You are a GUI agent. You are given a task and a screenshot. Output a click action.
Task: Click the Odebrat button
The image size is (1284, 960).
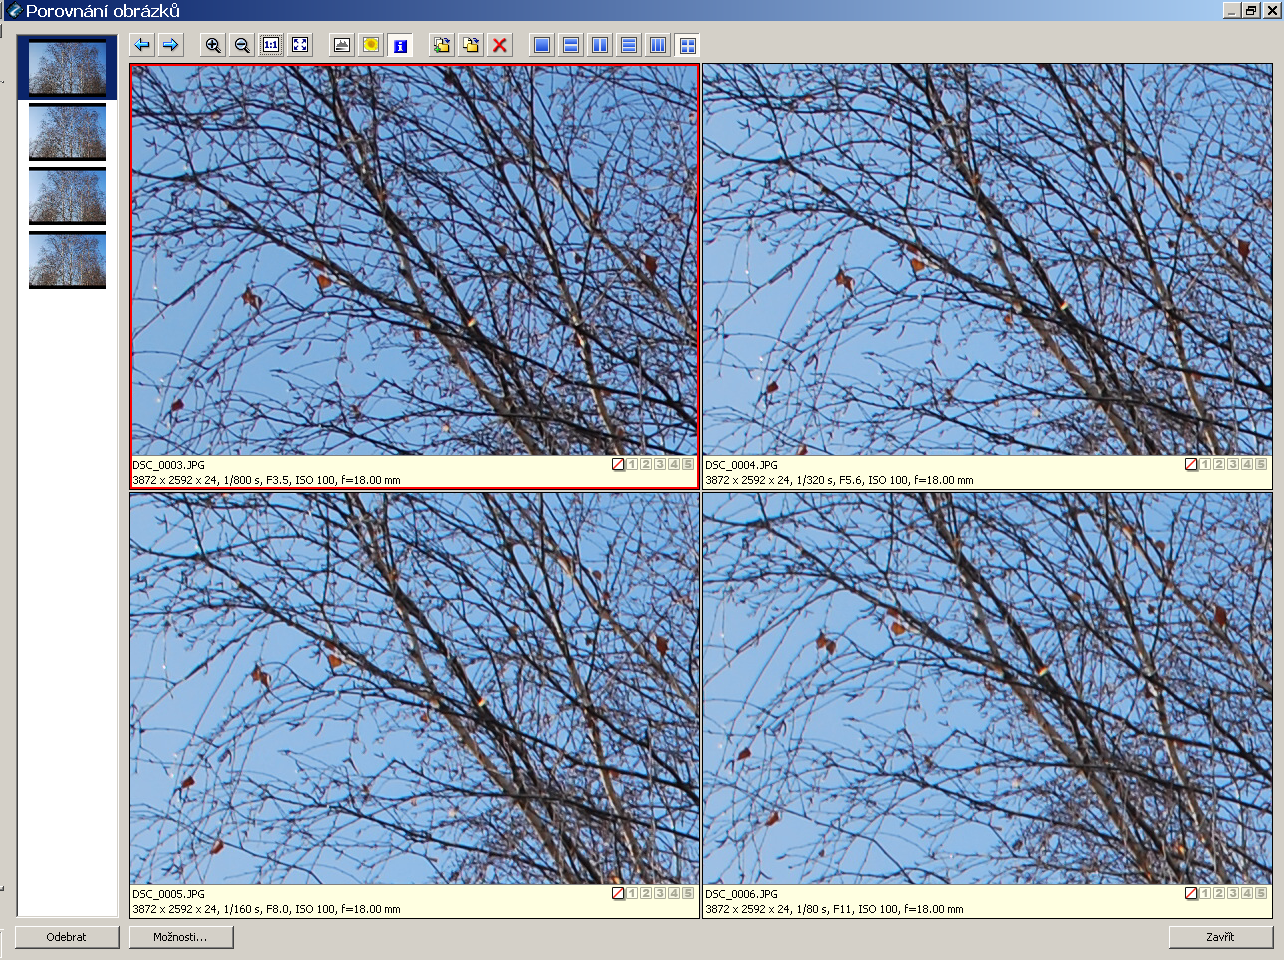click(x=67, y=937)
